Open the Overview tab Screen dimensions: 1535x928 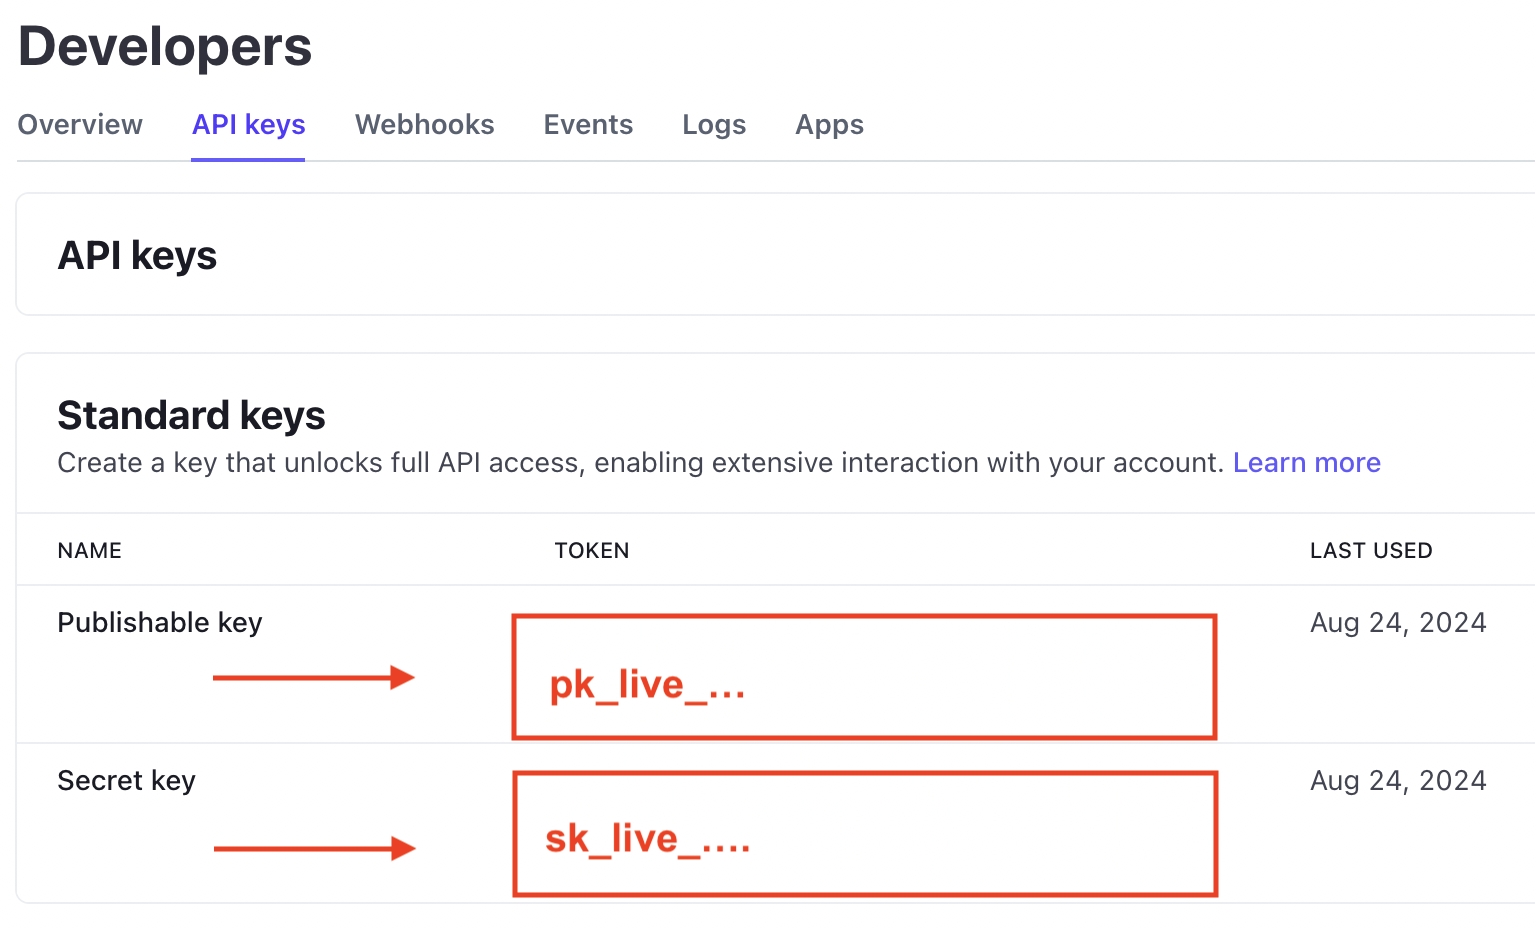coord(80,125)
